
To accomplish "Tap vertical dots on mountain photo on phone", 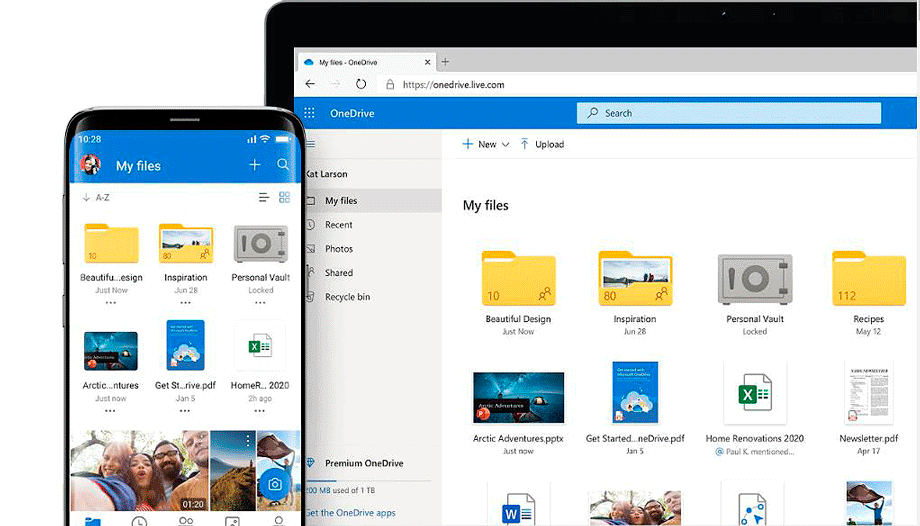I will [x=248, y=441].
